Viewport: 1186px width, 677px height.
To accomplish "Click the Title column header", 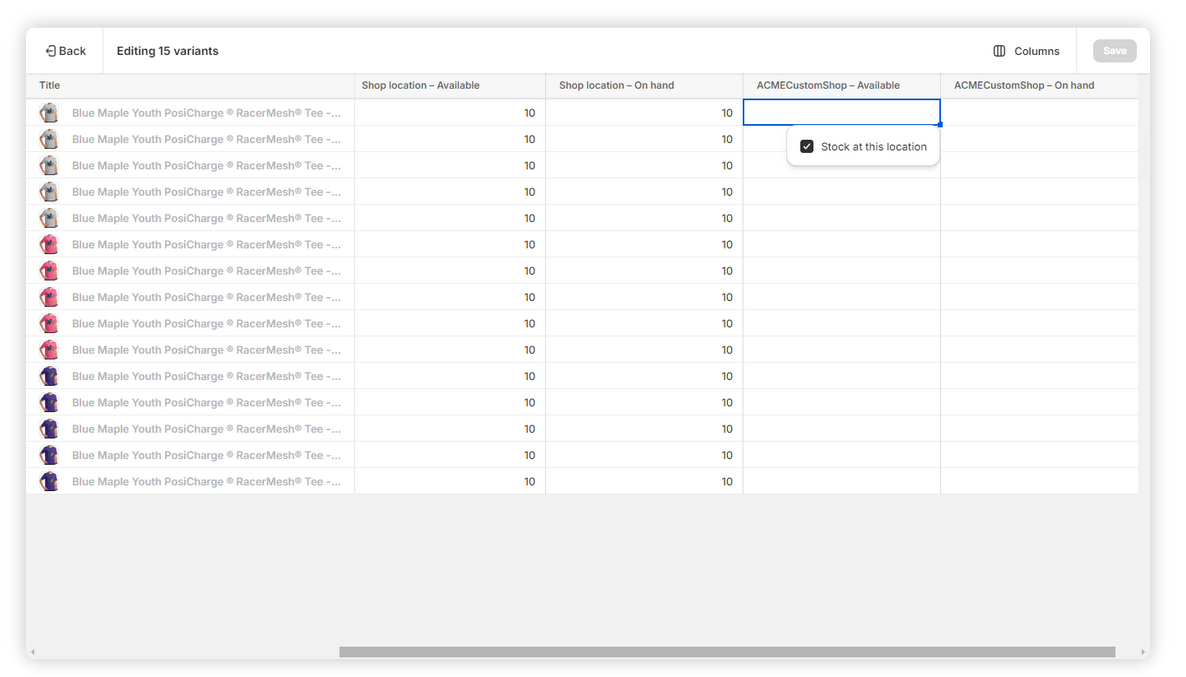I will 50,86.
